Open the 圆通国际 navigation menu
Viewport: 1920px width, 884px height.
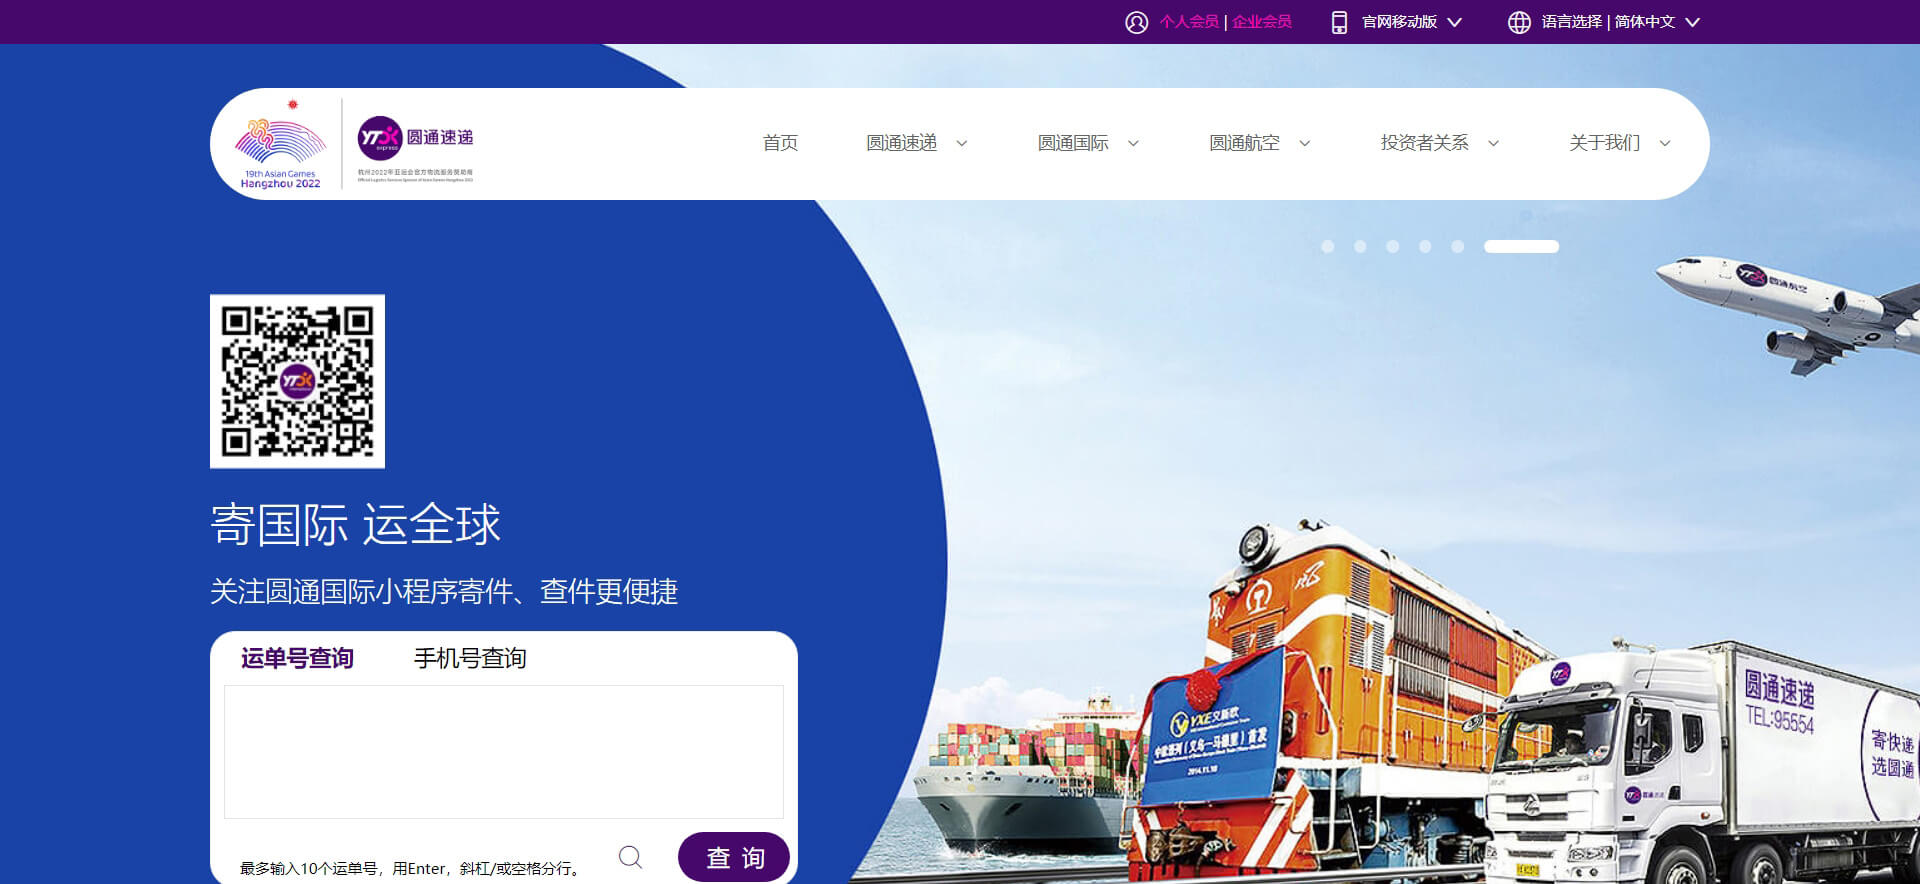1073,143
